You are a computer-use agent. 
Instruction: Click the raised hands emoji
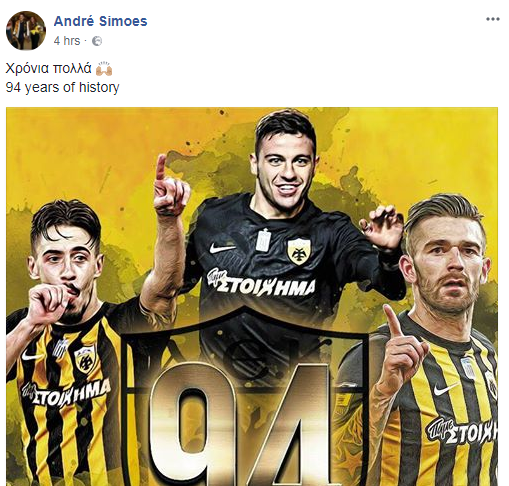tap(104, 68)
